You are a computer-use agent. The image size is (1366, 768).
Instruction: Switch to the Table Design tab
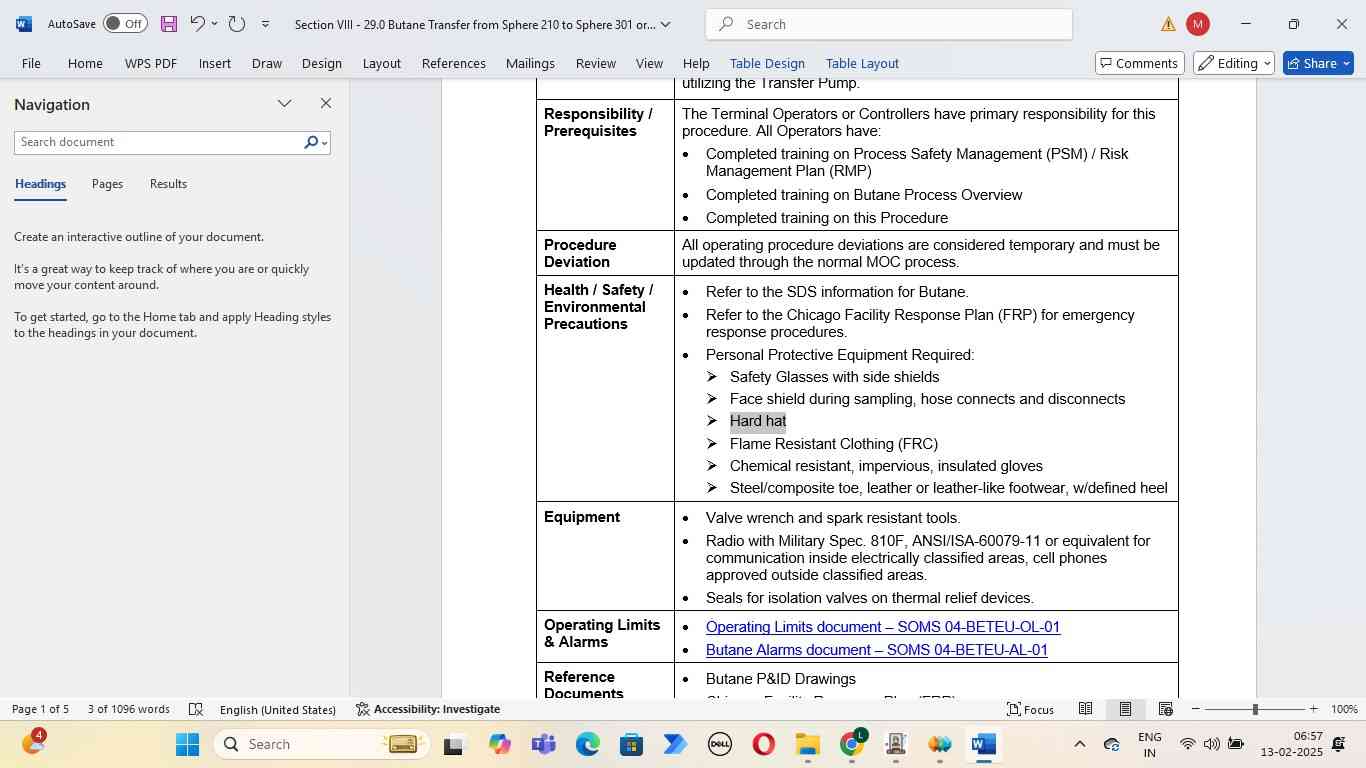point(767,63)
